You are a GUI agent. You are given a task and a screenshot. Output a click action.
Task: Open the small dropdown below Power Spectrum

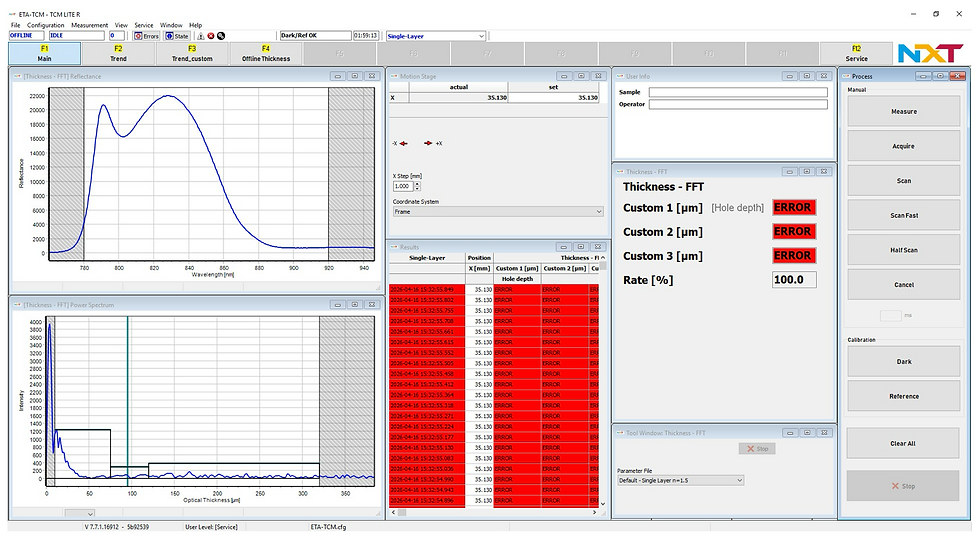79,514
